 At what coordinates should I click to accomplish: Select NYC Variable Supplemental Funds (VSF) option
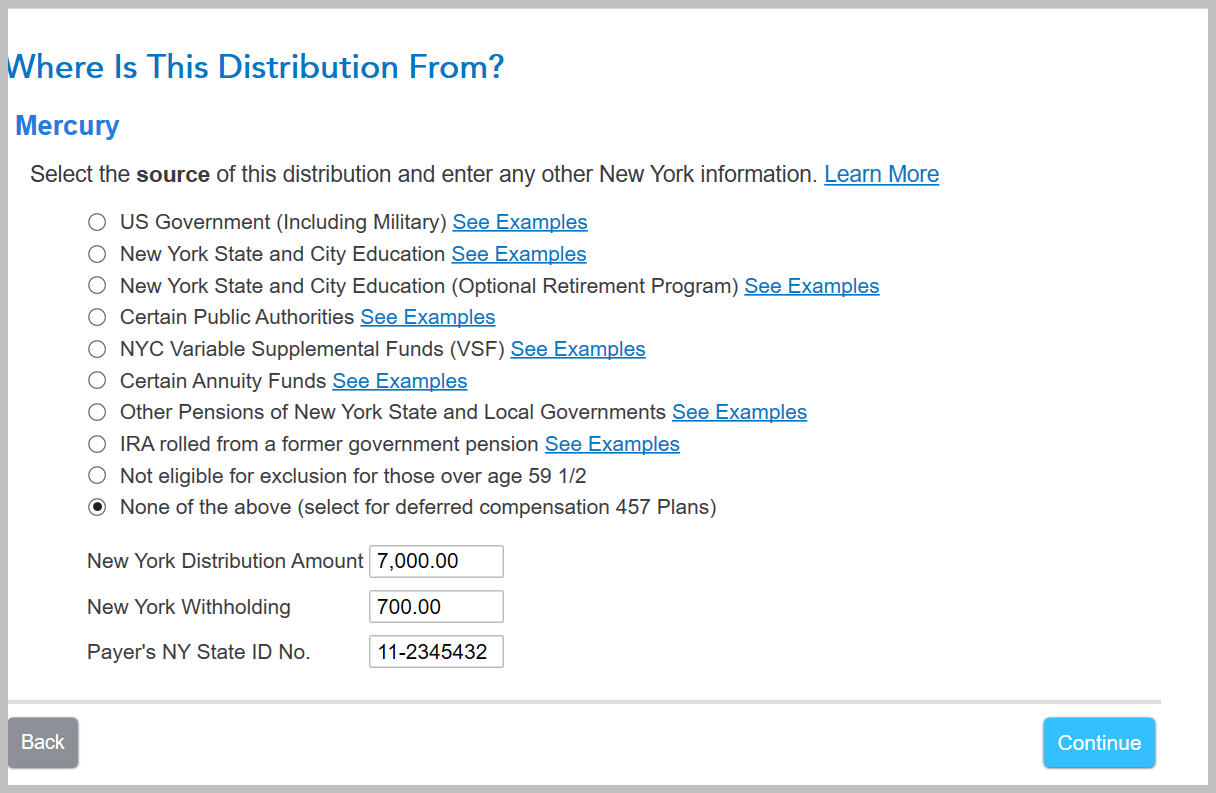97,349
